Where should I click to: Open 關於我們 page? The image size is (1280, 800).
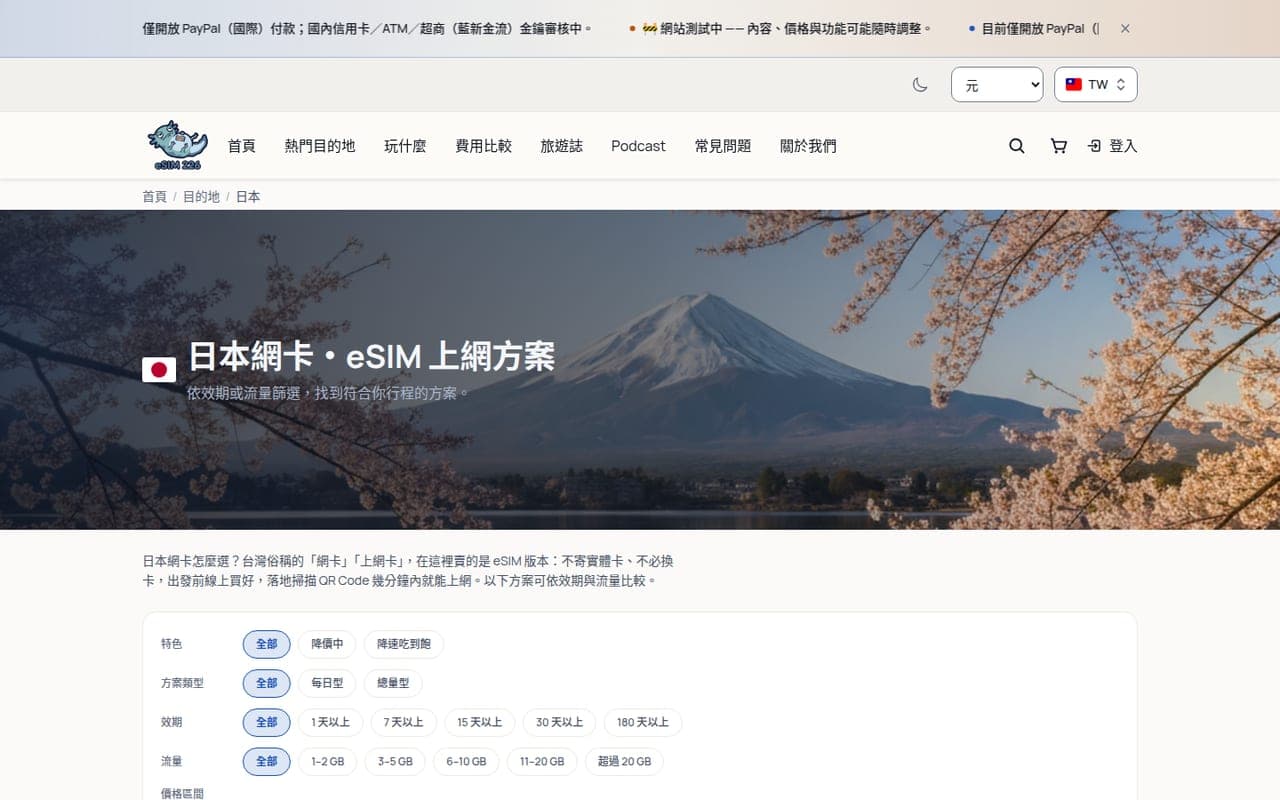(x=808, y=146)
